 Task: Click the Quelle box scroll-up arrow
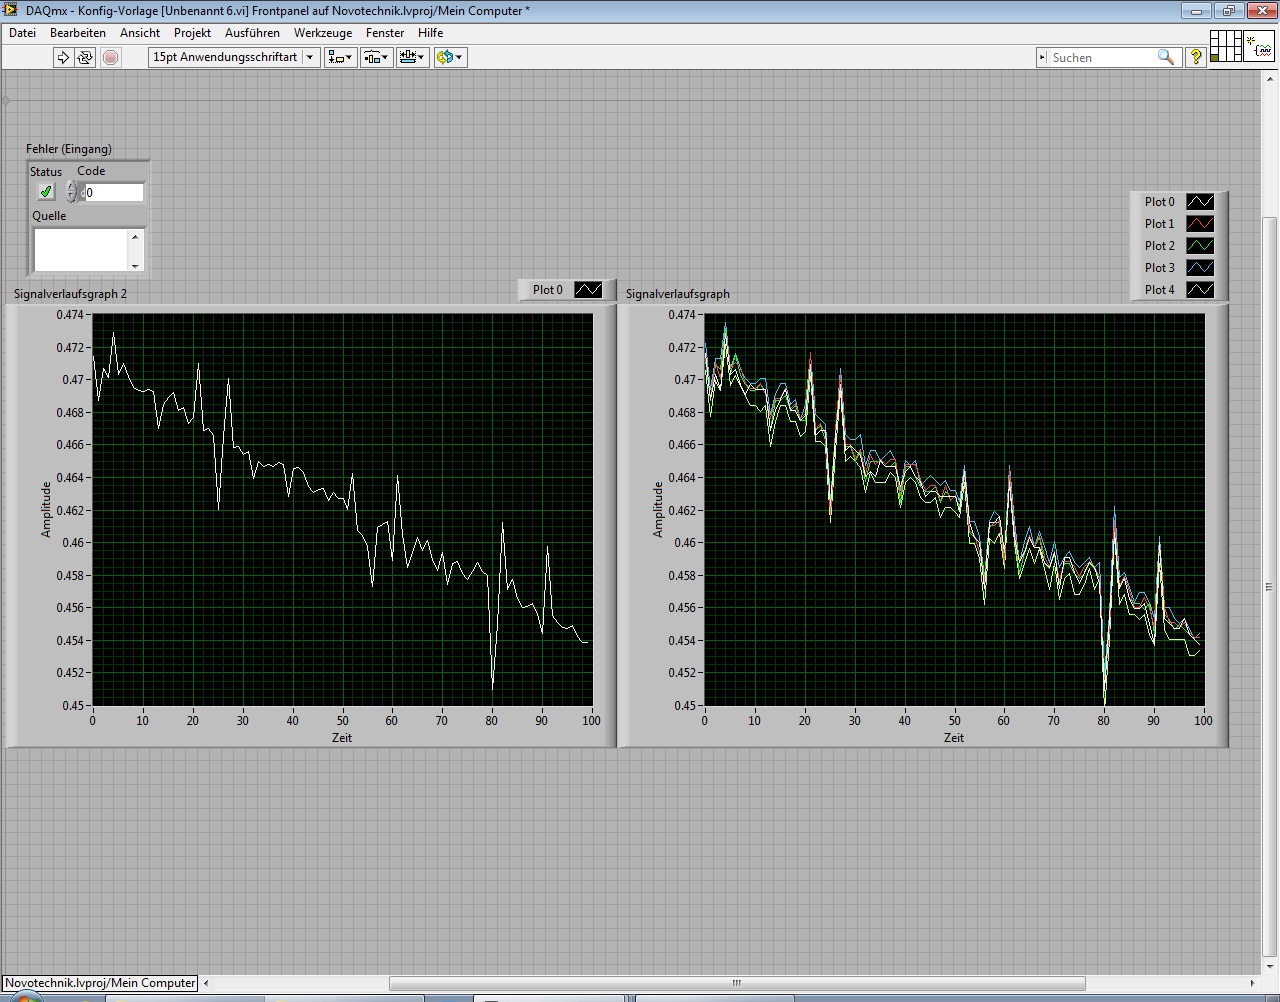pos(135,236)
